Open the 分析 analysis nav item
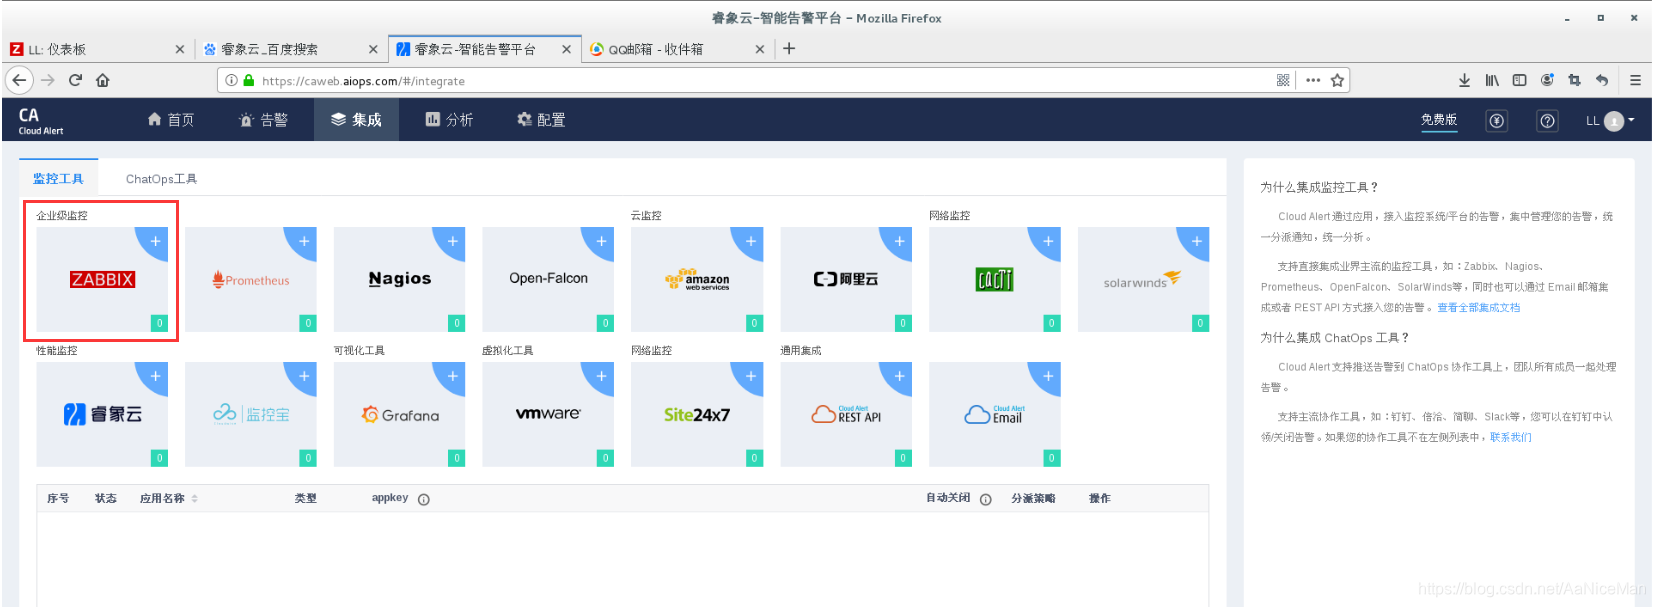 click(x=449, y=120)
